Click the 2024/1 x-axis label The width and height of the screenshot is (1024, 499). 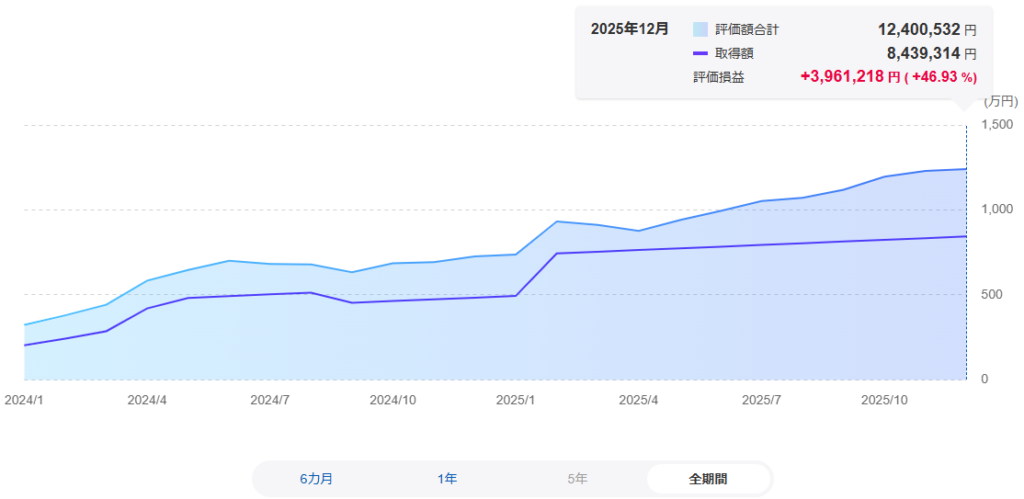pos(21,399)
